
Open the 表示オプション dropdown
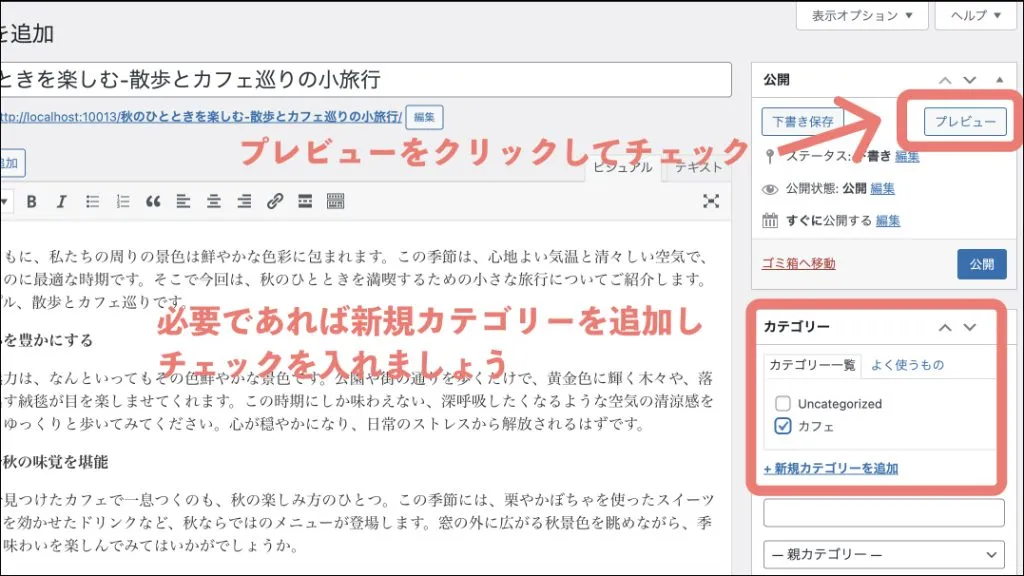[861, 16]
